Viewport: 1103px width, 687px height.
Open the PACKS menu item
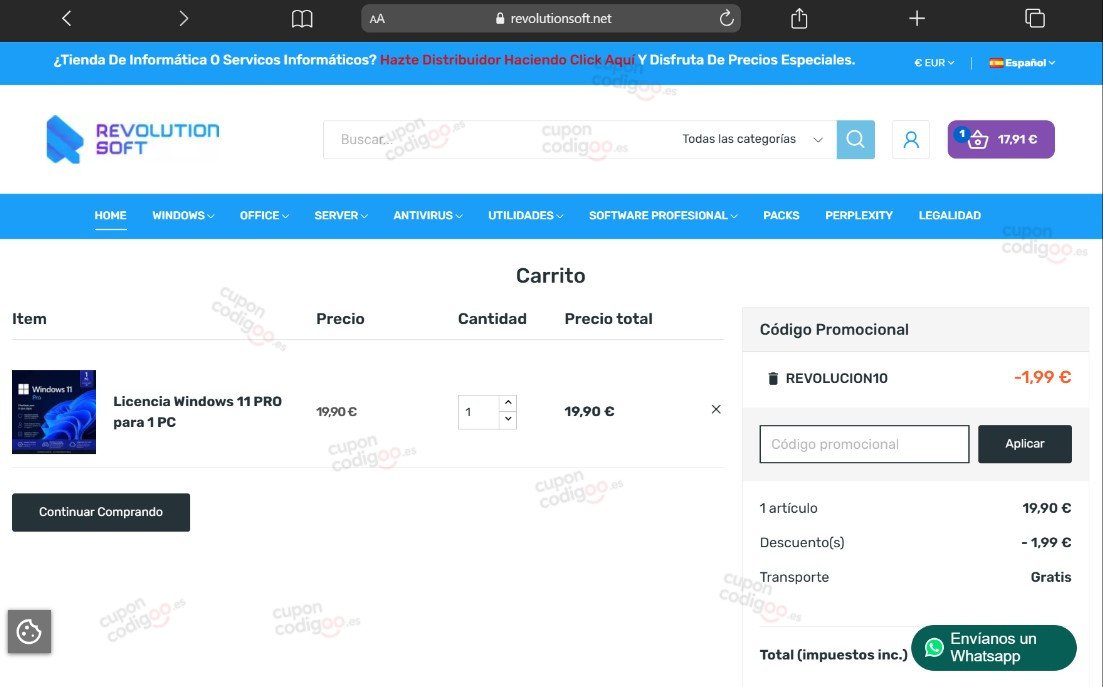coord(781,216)
